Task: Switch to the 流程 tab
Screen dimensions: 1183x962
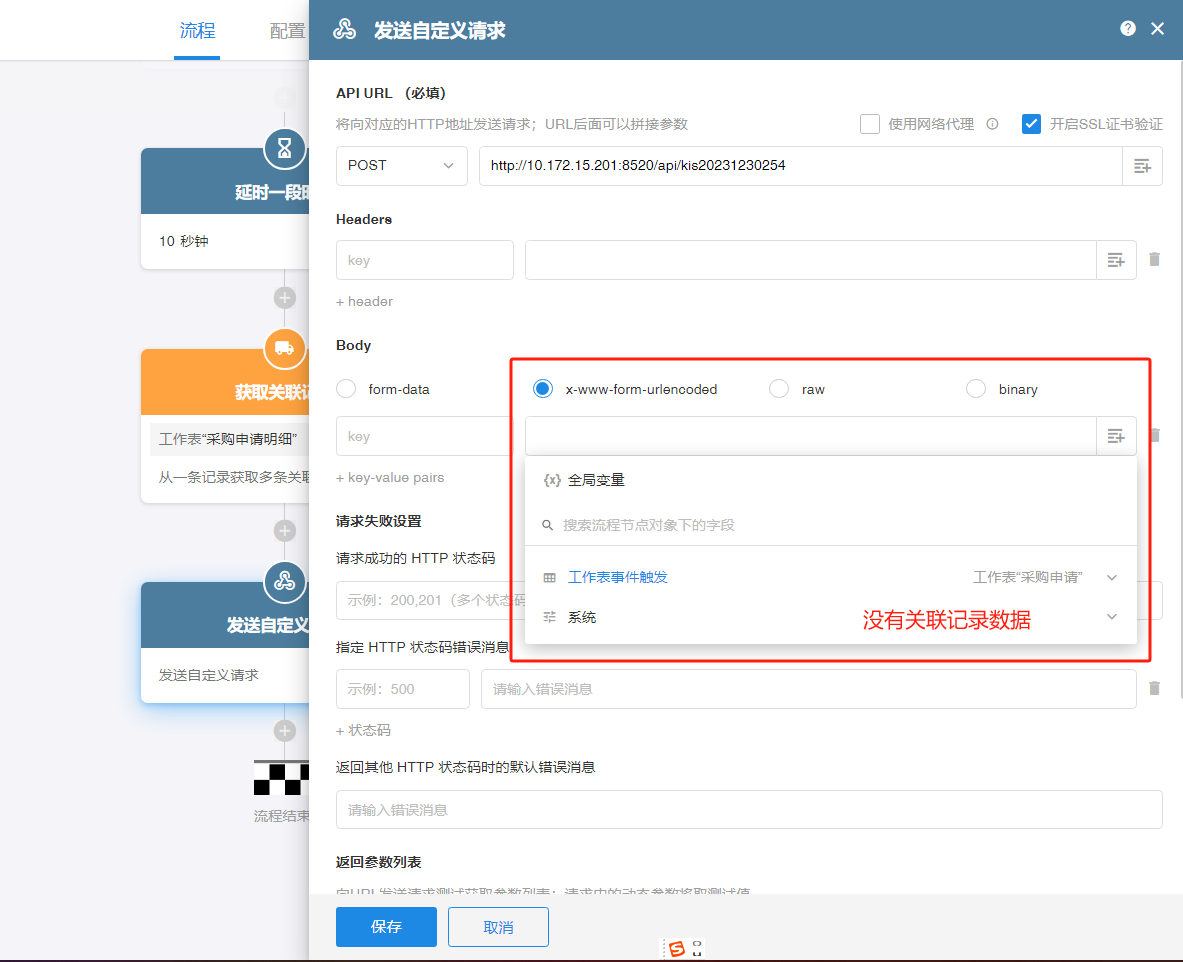Action: click(197, 31)
